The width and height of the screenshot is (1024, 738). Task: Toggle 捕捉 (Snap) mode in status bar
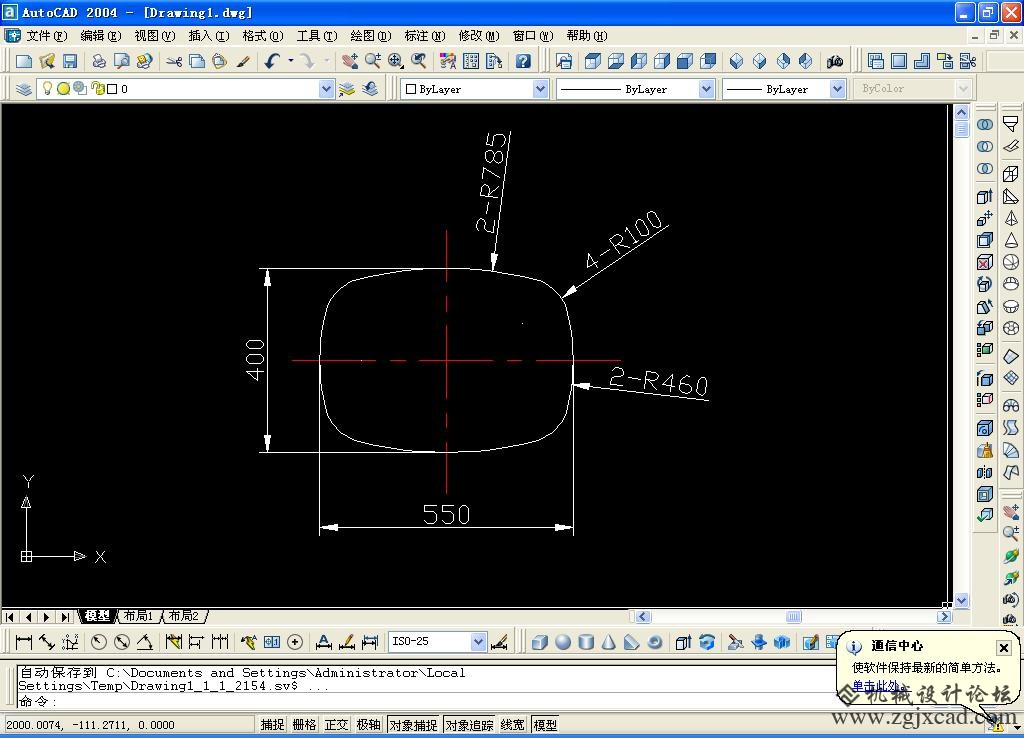tap(272, 724)
